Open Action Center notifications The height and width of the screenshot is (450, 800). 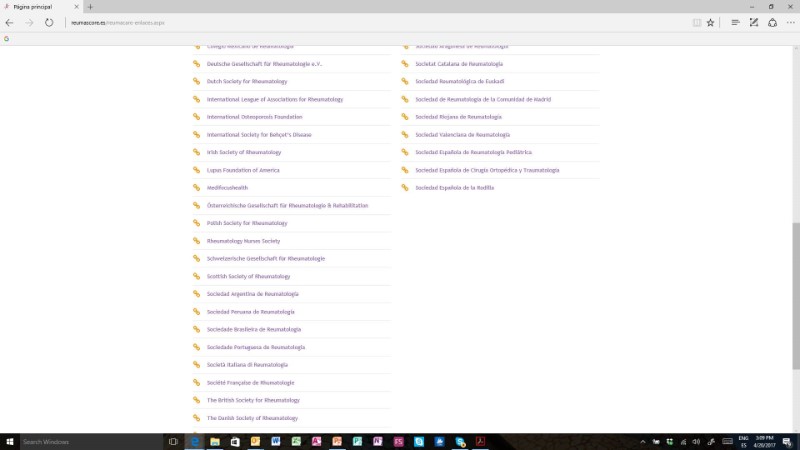pyautogui.click(x=787, y=442)
